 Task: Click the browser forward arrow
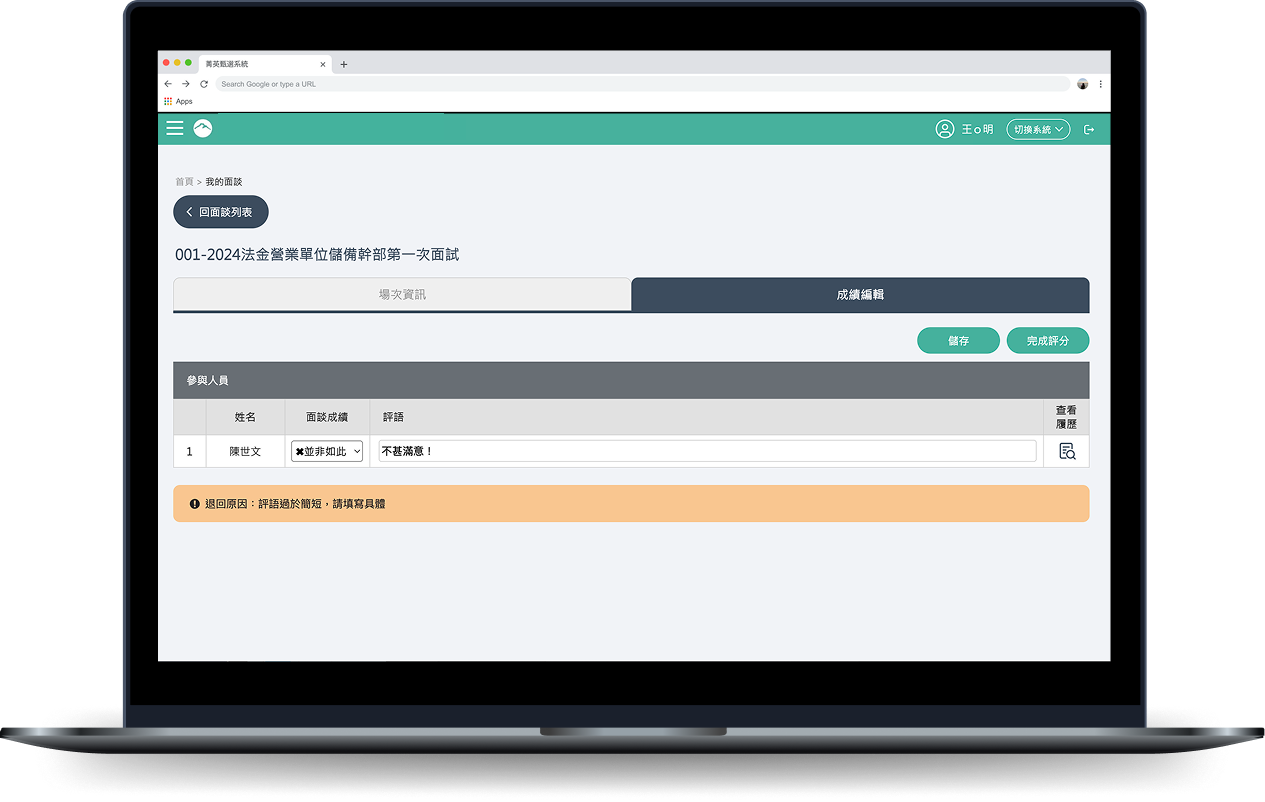point(185,84)
